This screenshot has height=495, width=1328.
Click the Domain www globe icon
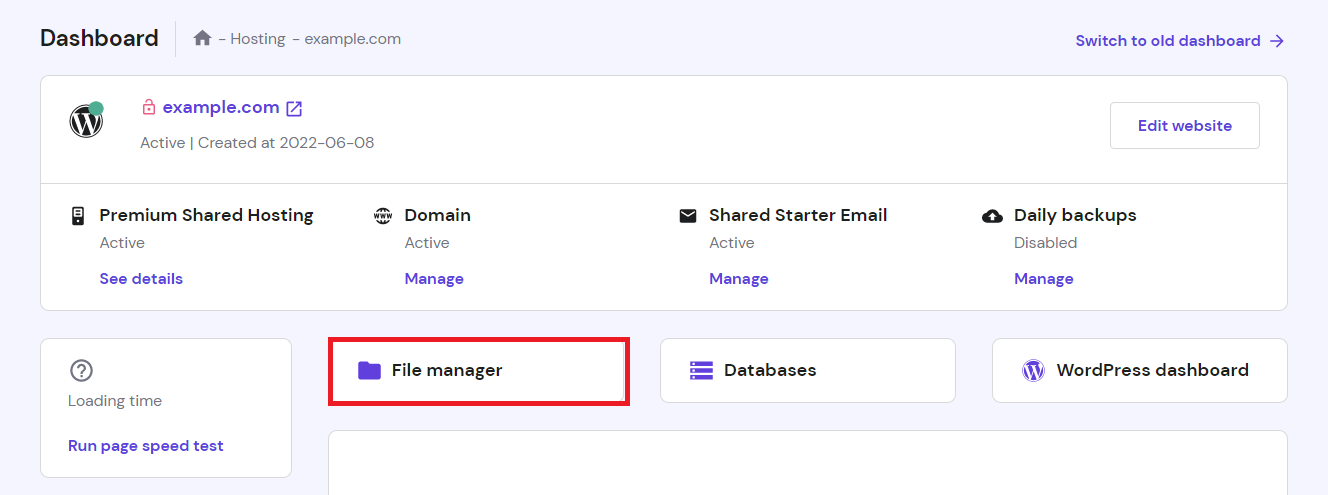coord(382,215)
